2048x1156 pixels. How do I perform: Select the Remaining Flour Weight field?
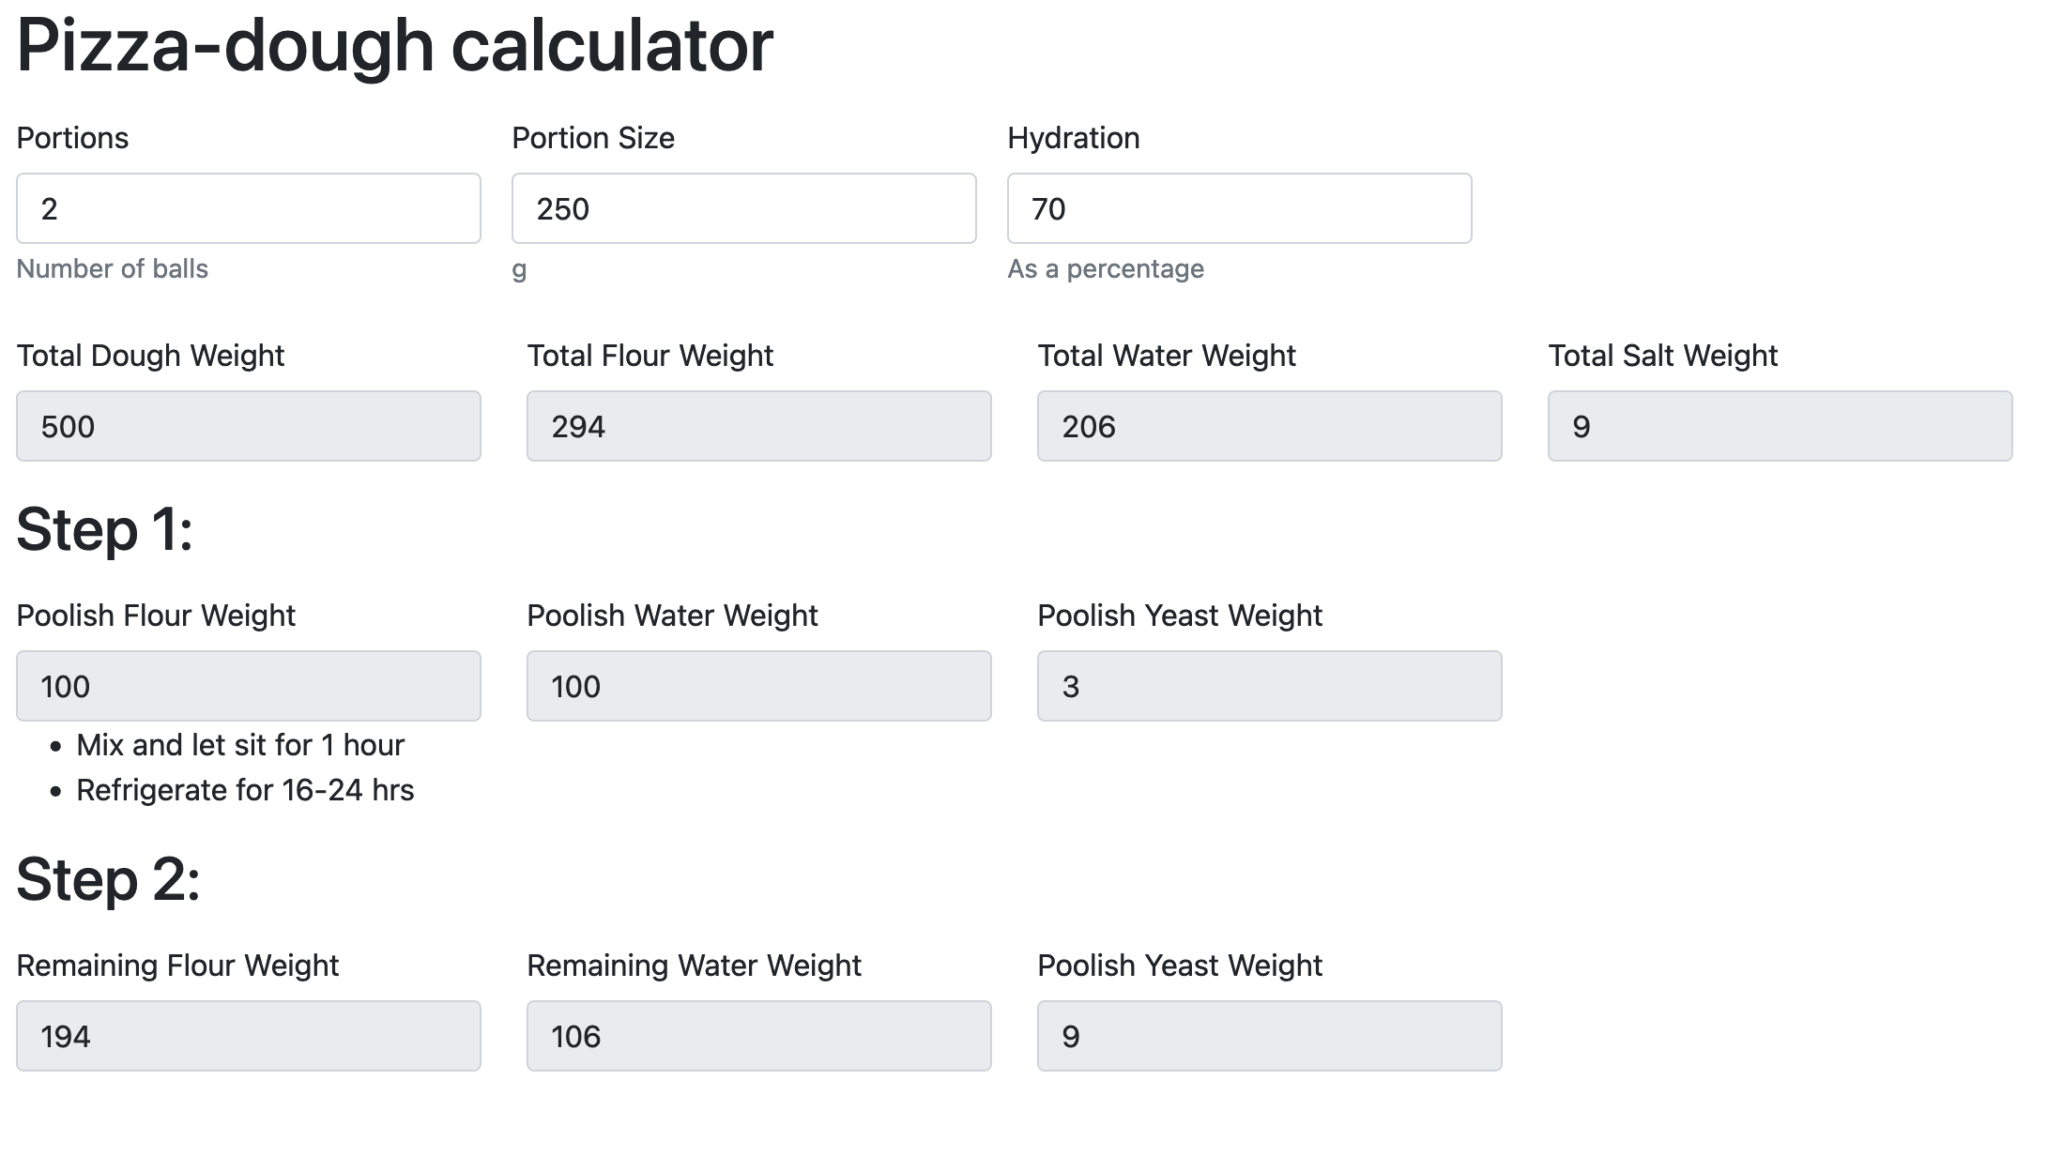coord(248,1036)
